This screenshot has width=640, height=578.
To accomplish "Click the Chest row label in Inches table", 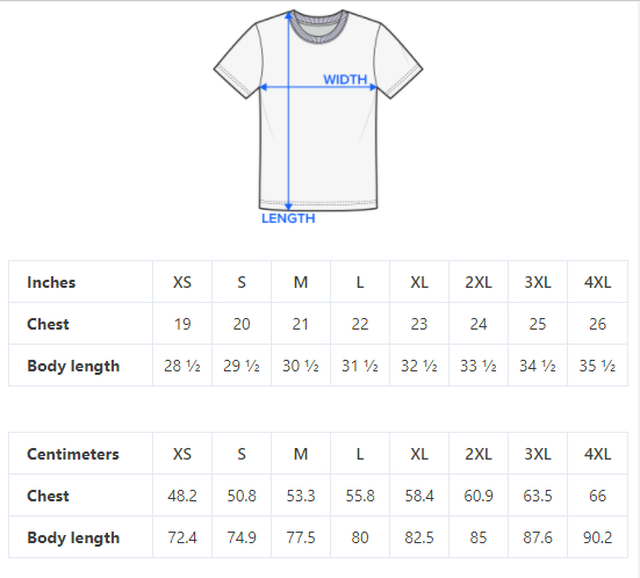I will coord(48,324).
